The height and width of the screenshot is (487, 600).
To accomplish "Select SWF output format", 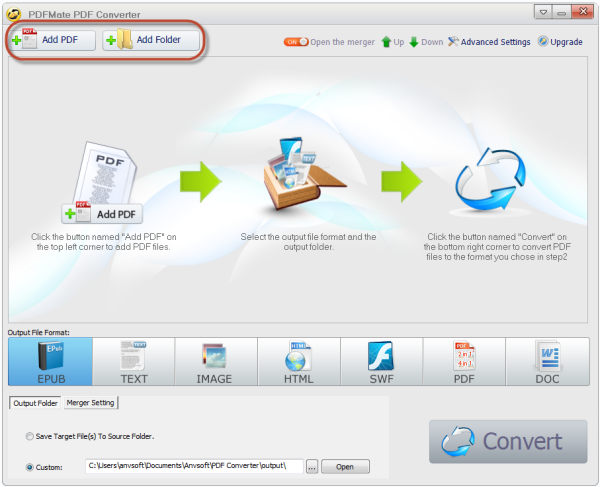I will 382,362.
